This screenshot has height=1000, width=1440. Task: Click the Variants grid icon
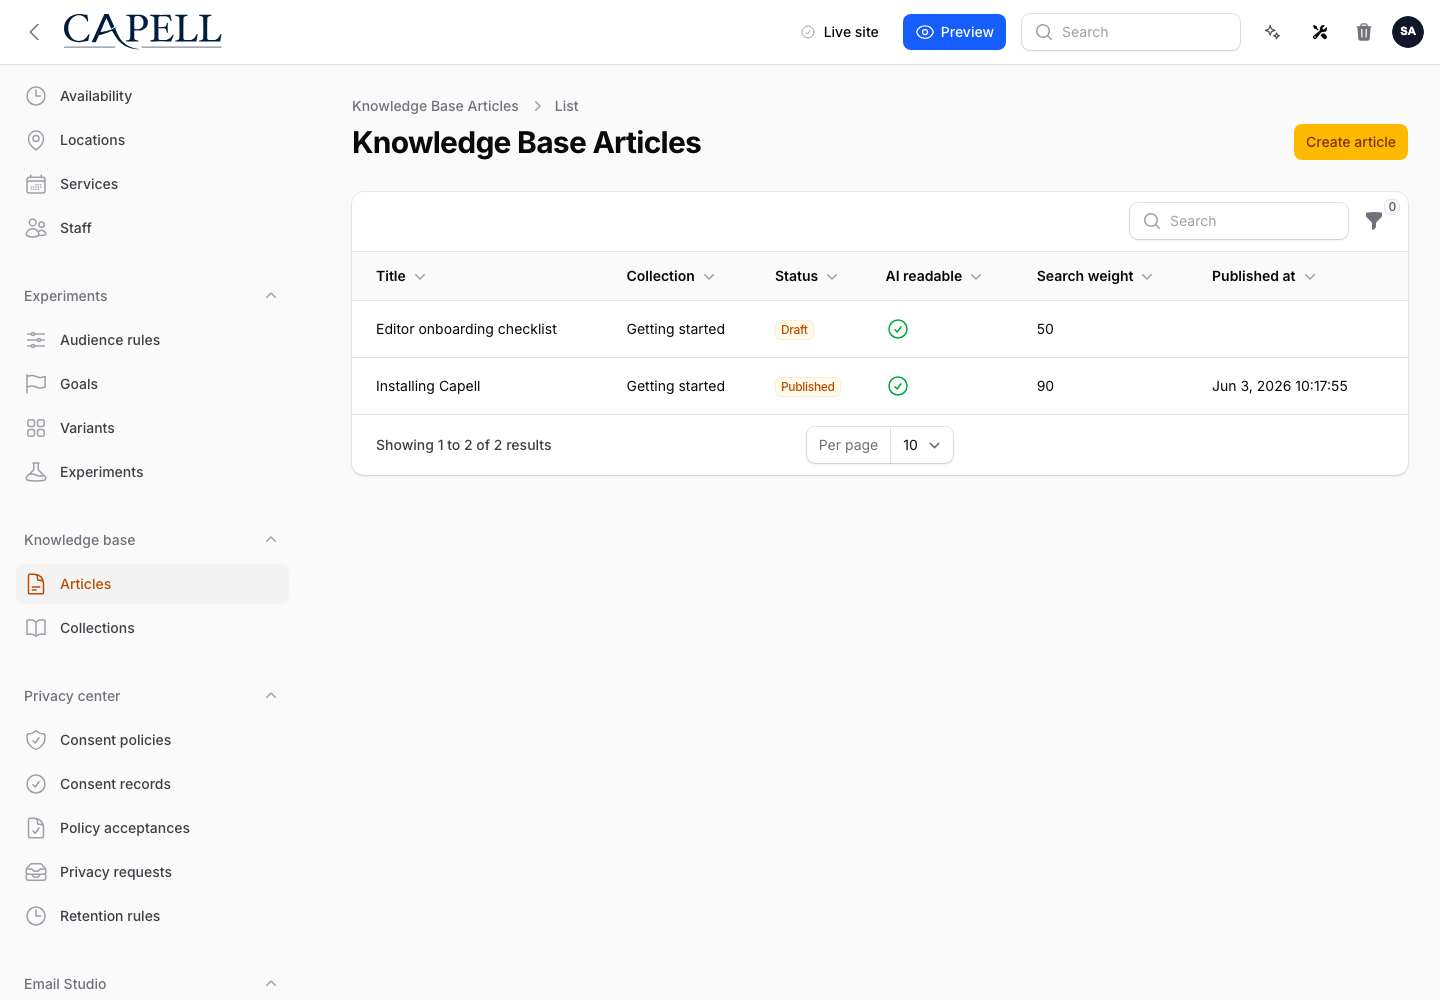[36, 428]
